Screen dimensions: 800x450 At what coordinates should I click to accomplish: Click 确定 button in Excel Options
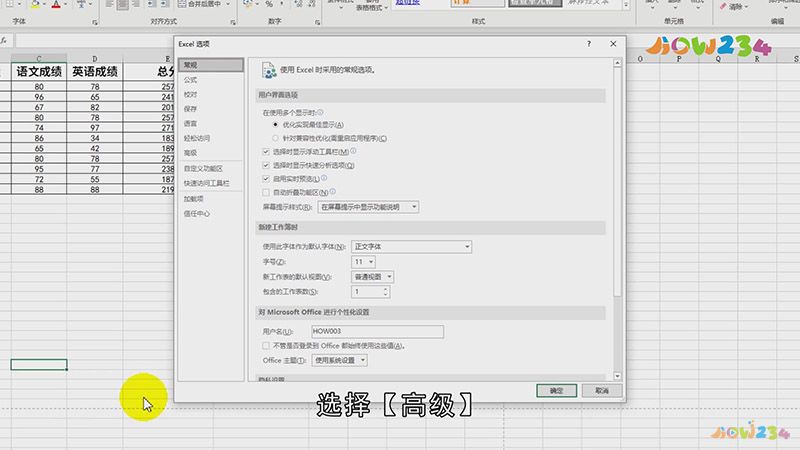pos(556,390)
